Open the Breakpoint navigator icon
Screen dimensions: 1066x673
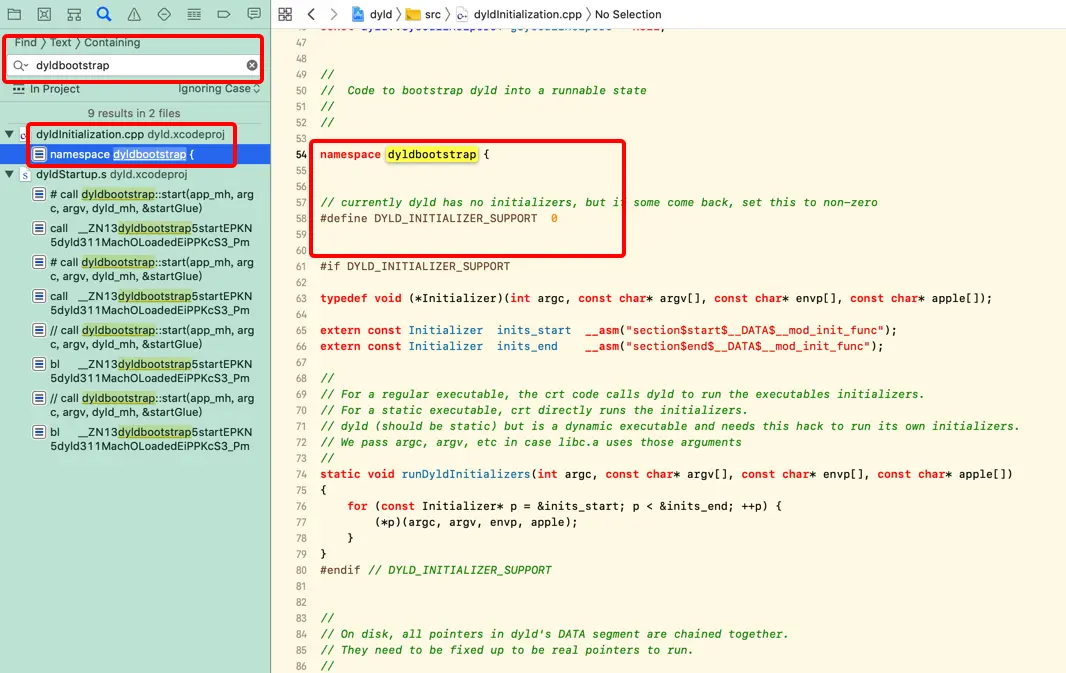click(224, 14)
